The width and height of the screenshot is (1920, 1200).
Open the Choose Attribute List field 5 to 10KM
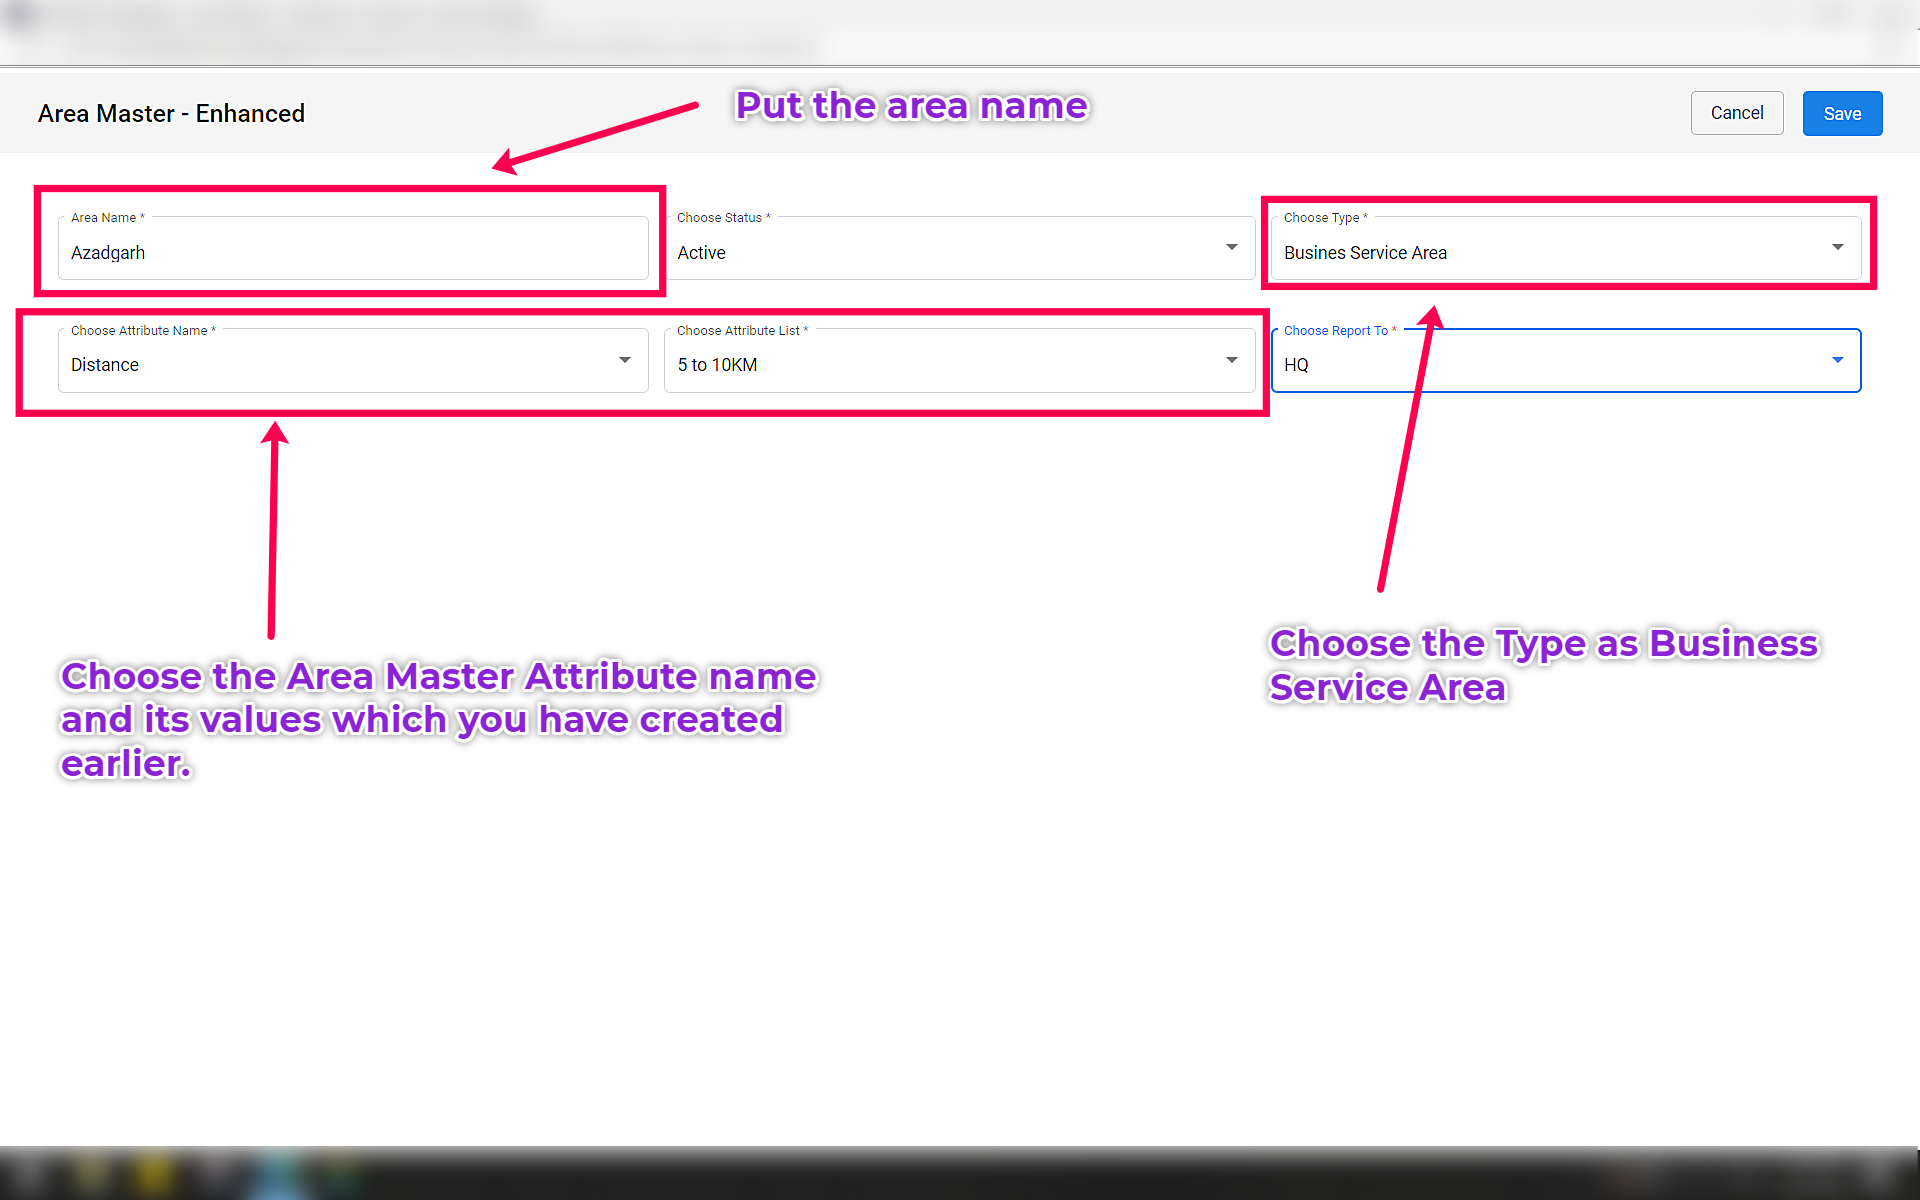tap(940, 365)
